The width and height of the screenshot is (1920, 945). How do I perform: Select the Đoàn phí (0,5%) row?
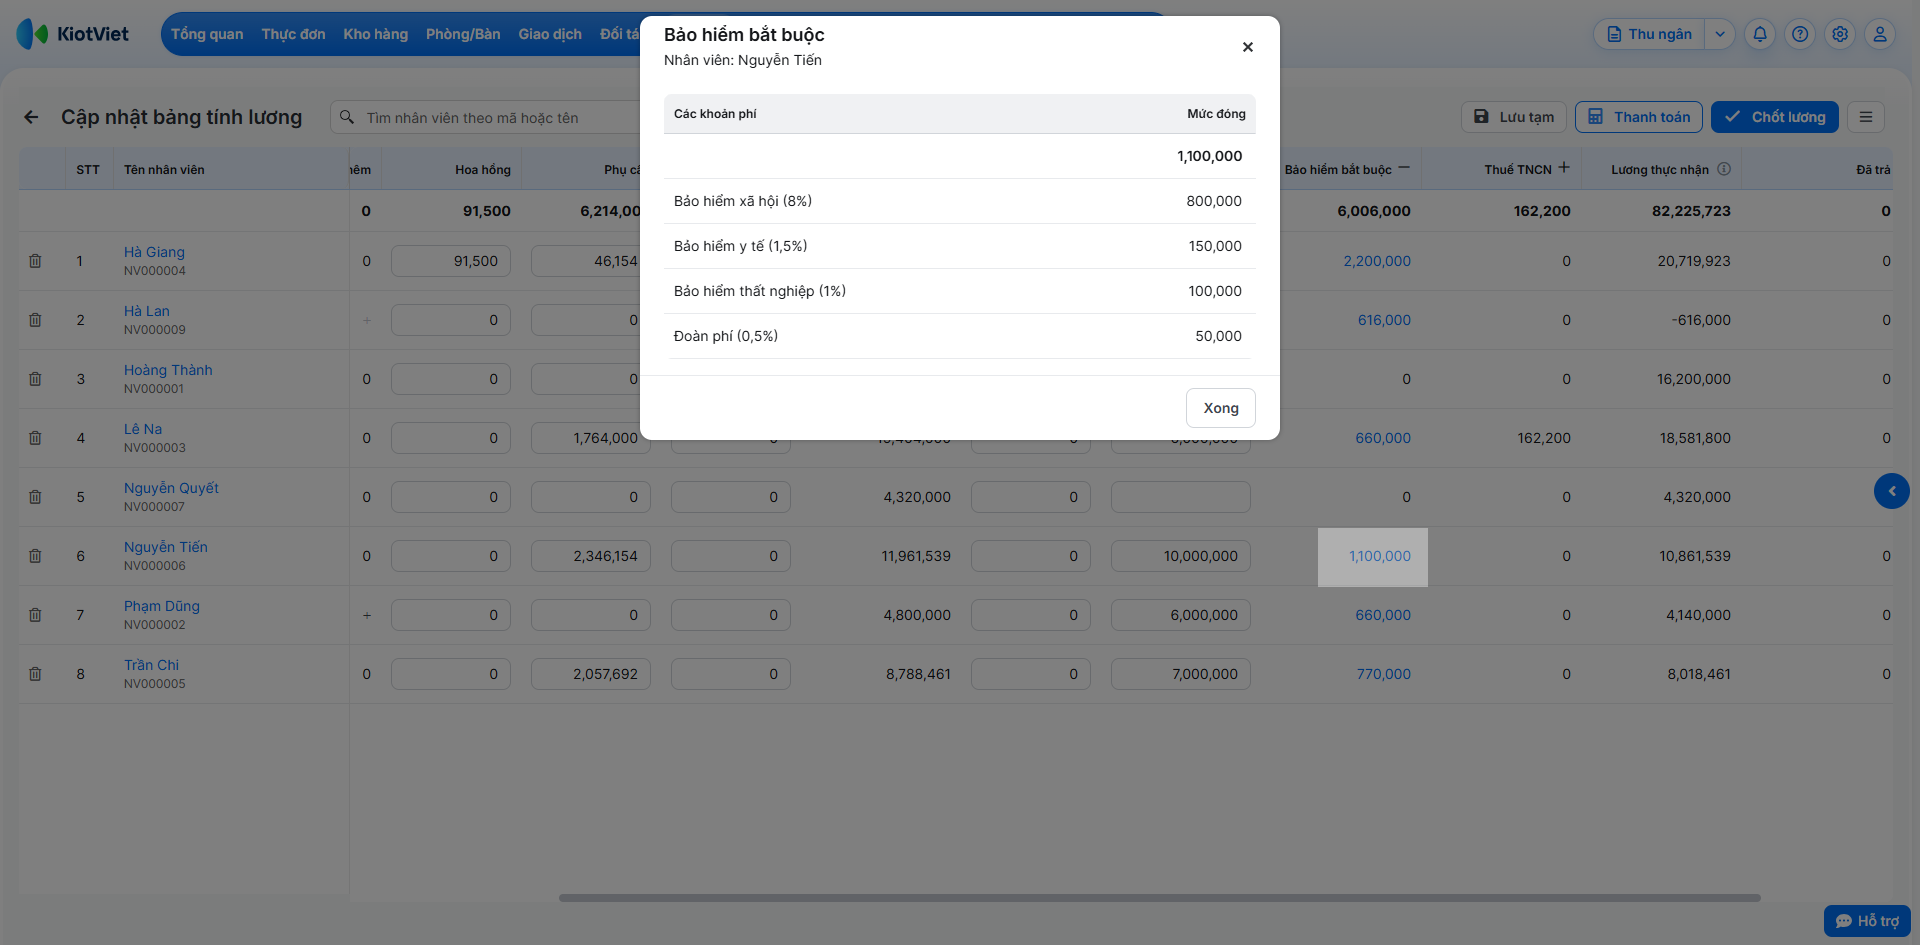tap(960, 336)
